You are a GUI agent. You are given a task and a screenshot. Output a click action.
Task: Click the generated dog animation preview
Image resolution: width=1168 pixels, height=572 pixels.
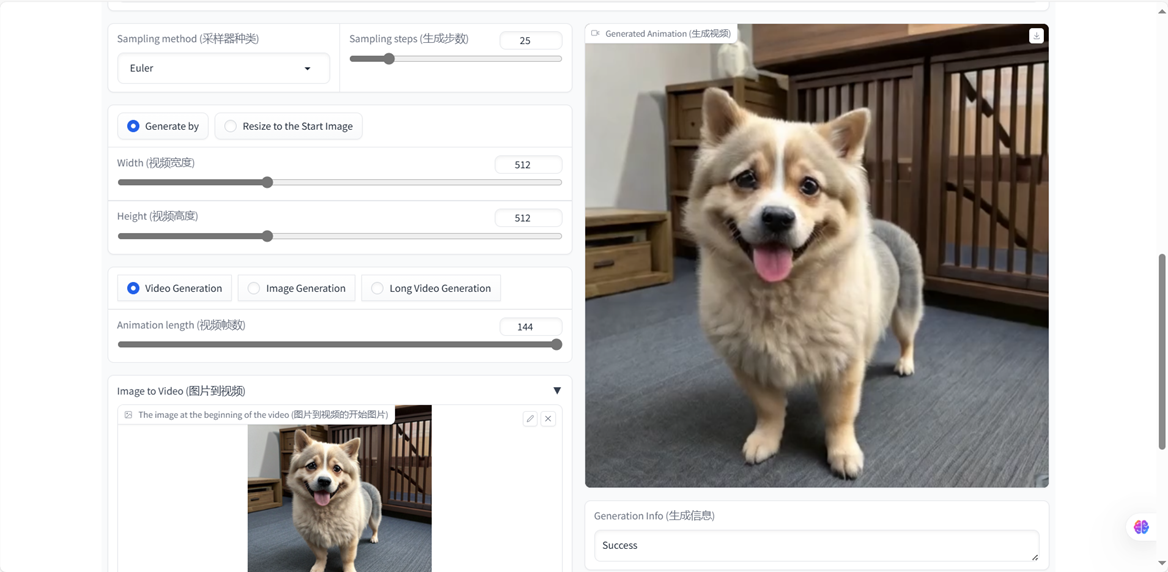coord(816,255)
